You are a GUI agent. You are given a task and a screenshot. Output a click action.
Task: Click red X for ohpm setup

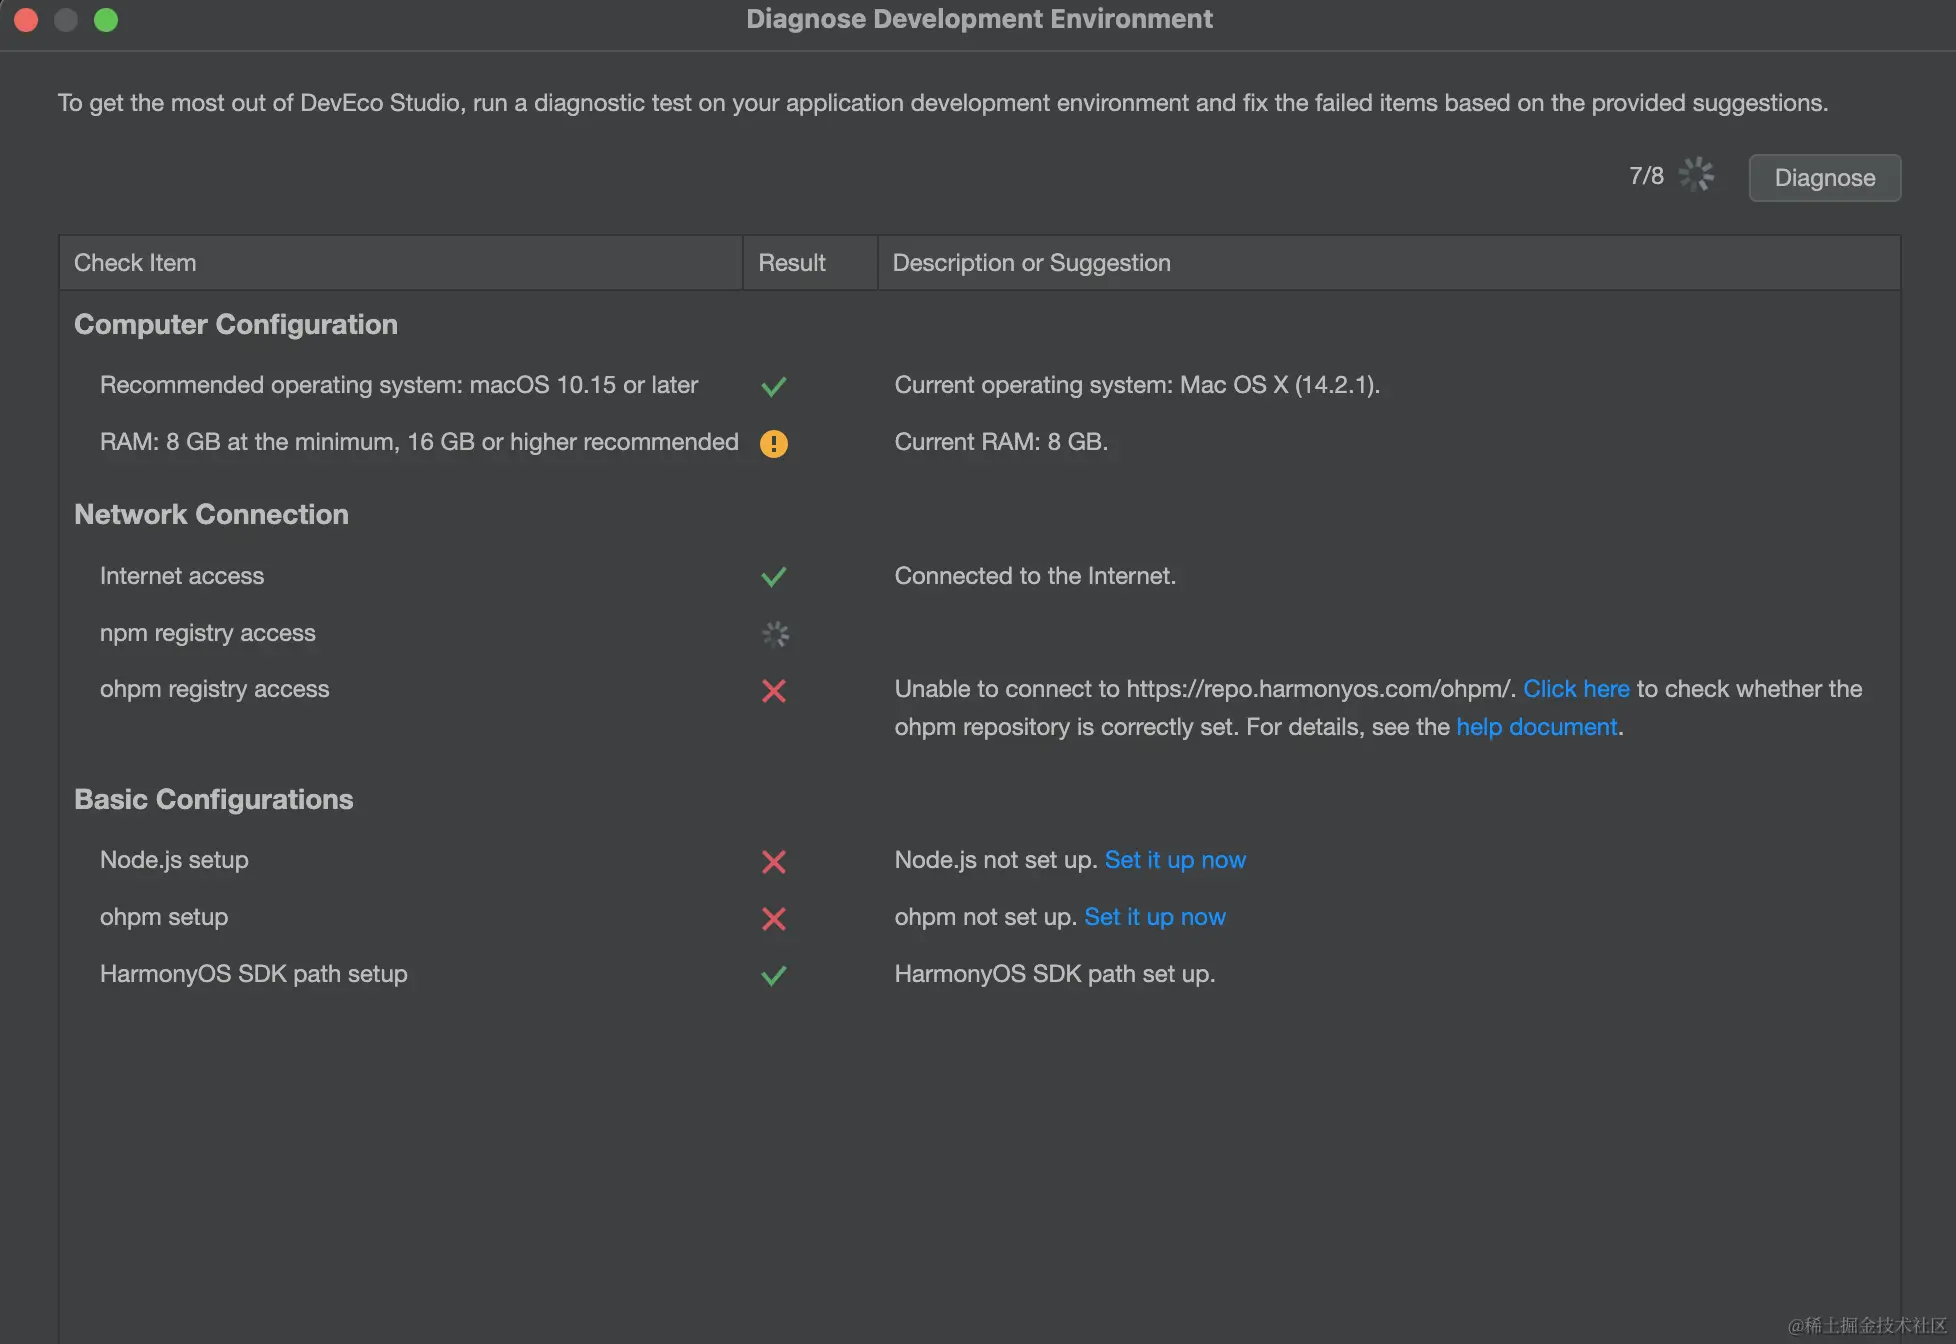(x=773, y=919)
